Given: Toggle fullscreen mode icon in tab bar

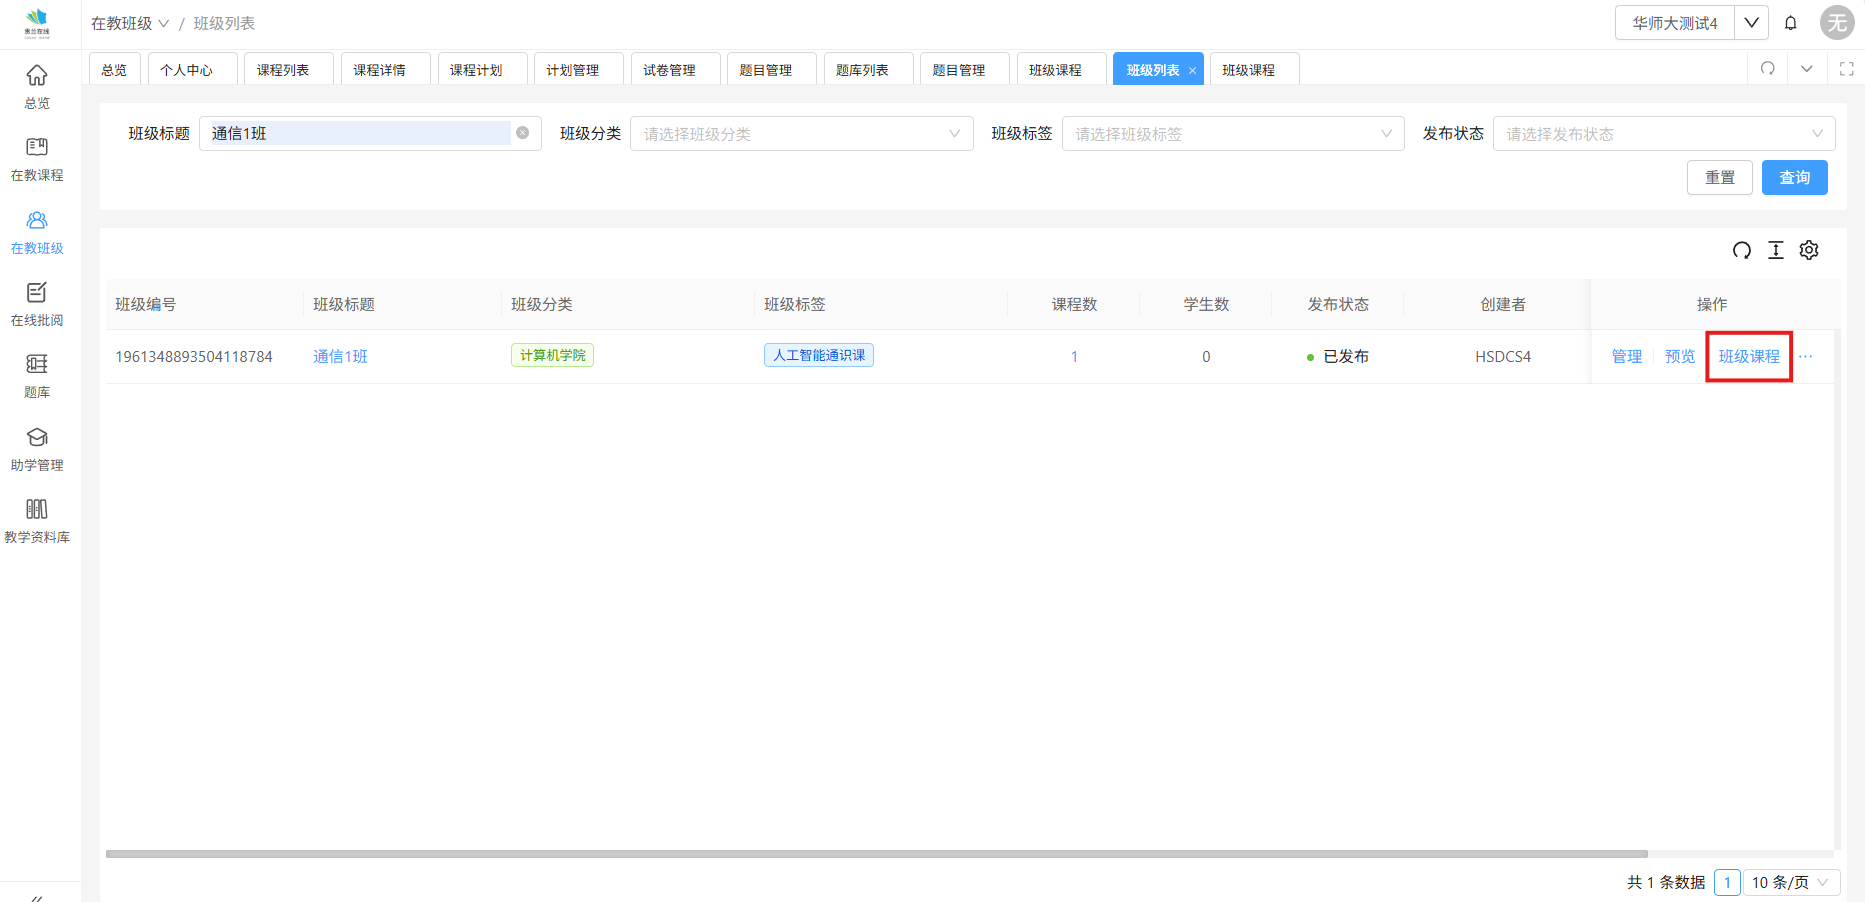Looking at the screenshot, I should coord(1847,69).
